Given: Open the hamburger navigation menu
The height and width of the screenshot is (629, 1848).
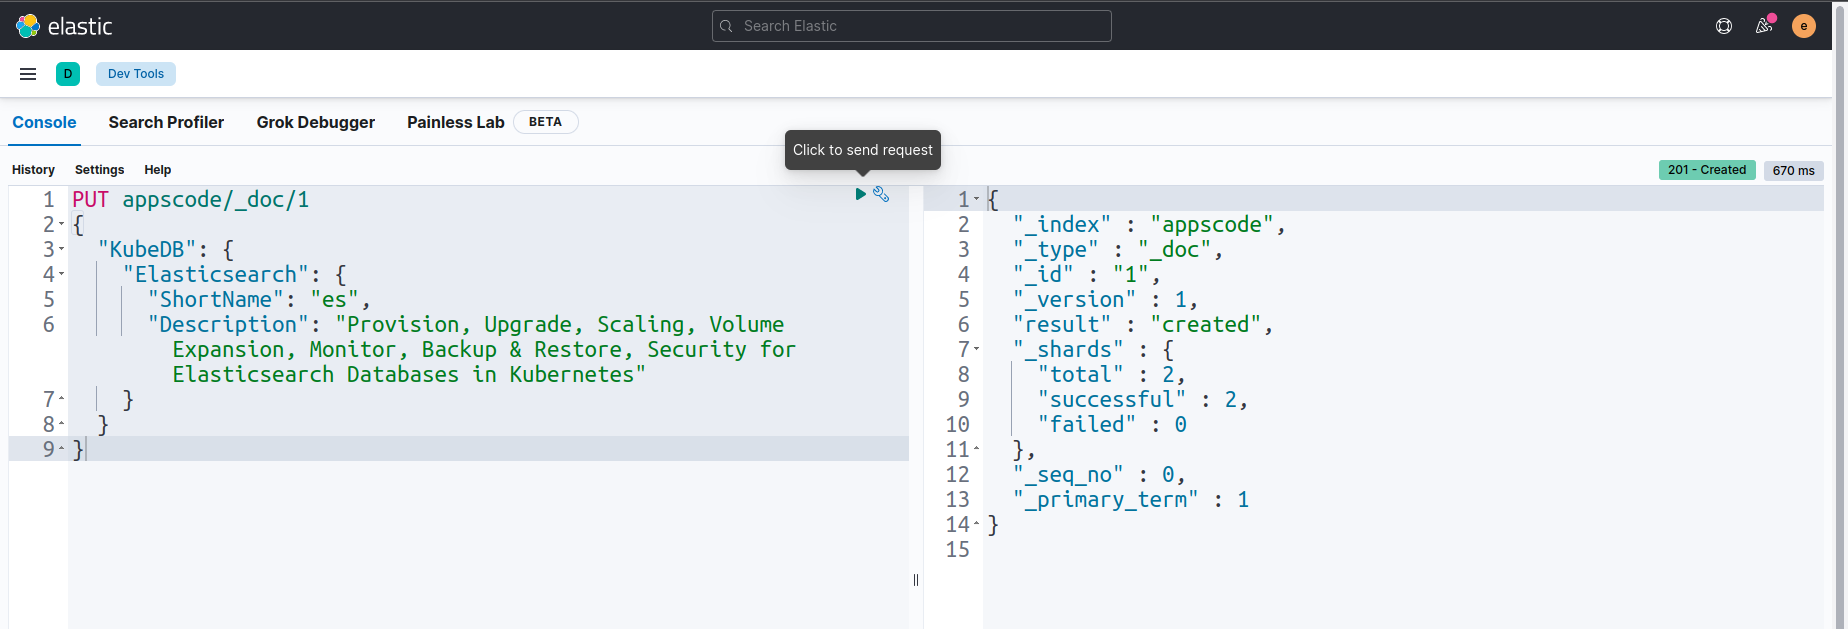Looking at the screenshot, I should (x=28, y=74).
